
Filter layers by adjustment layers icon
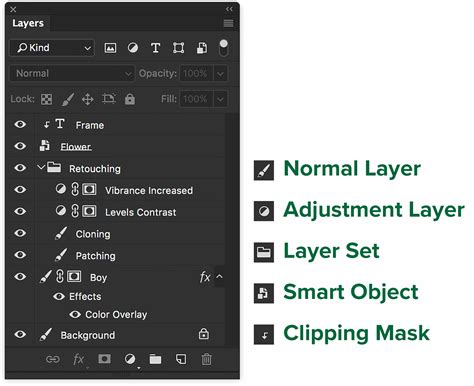coord(133,48)
